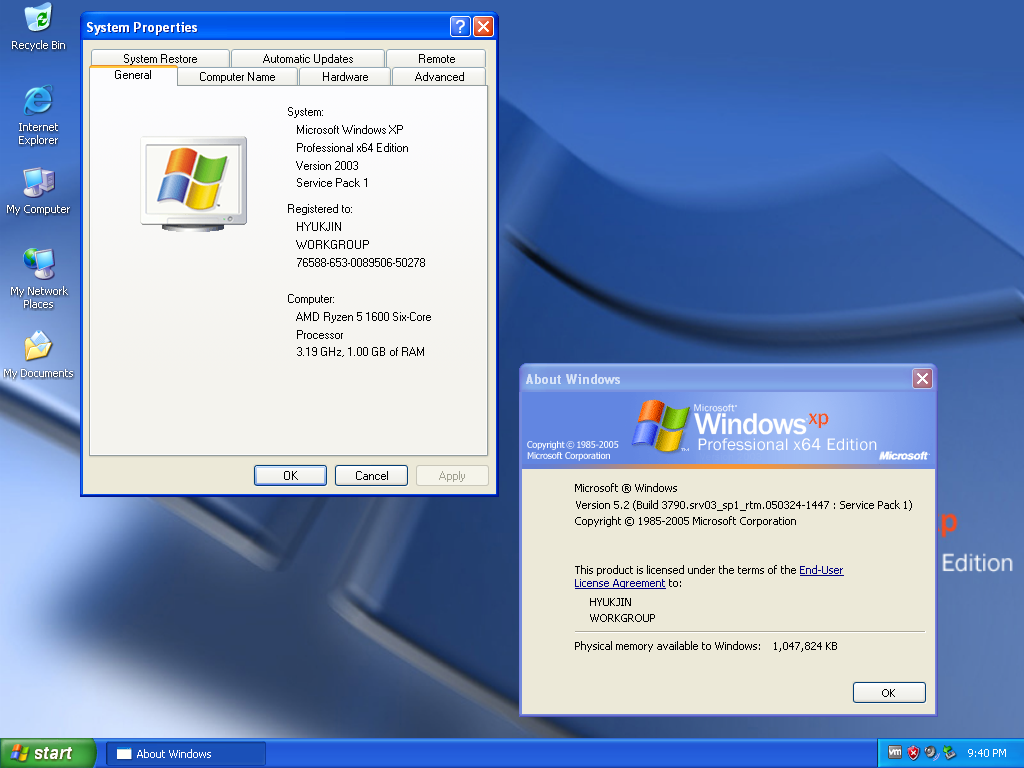Open the Start menu
The width and height of the screenshot is (1024, 768).
click(48, 753)
